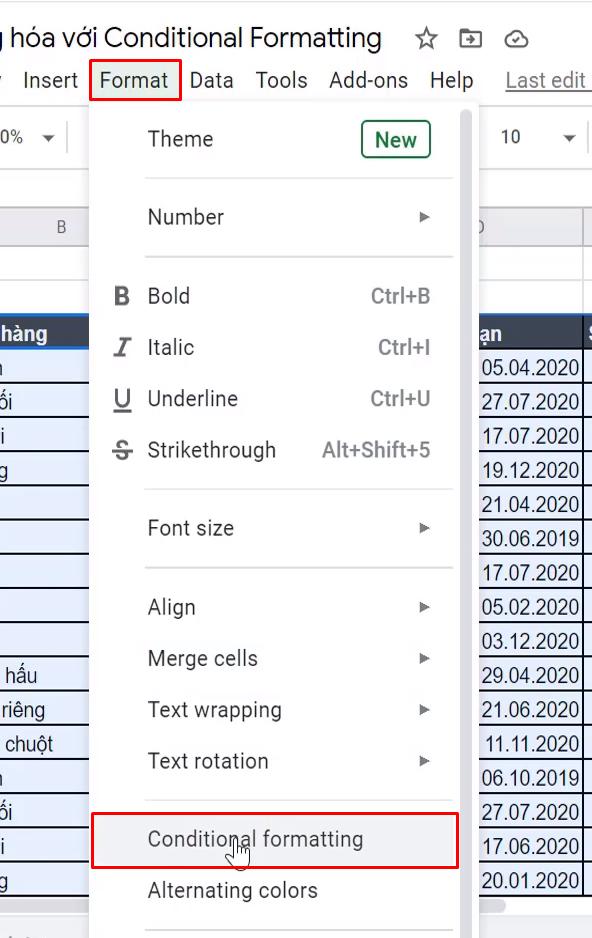This screenshot has height=938, width=592.
Task: Expand the Merge cells submenu
Action: [202, 659]
